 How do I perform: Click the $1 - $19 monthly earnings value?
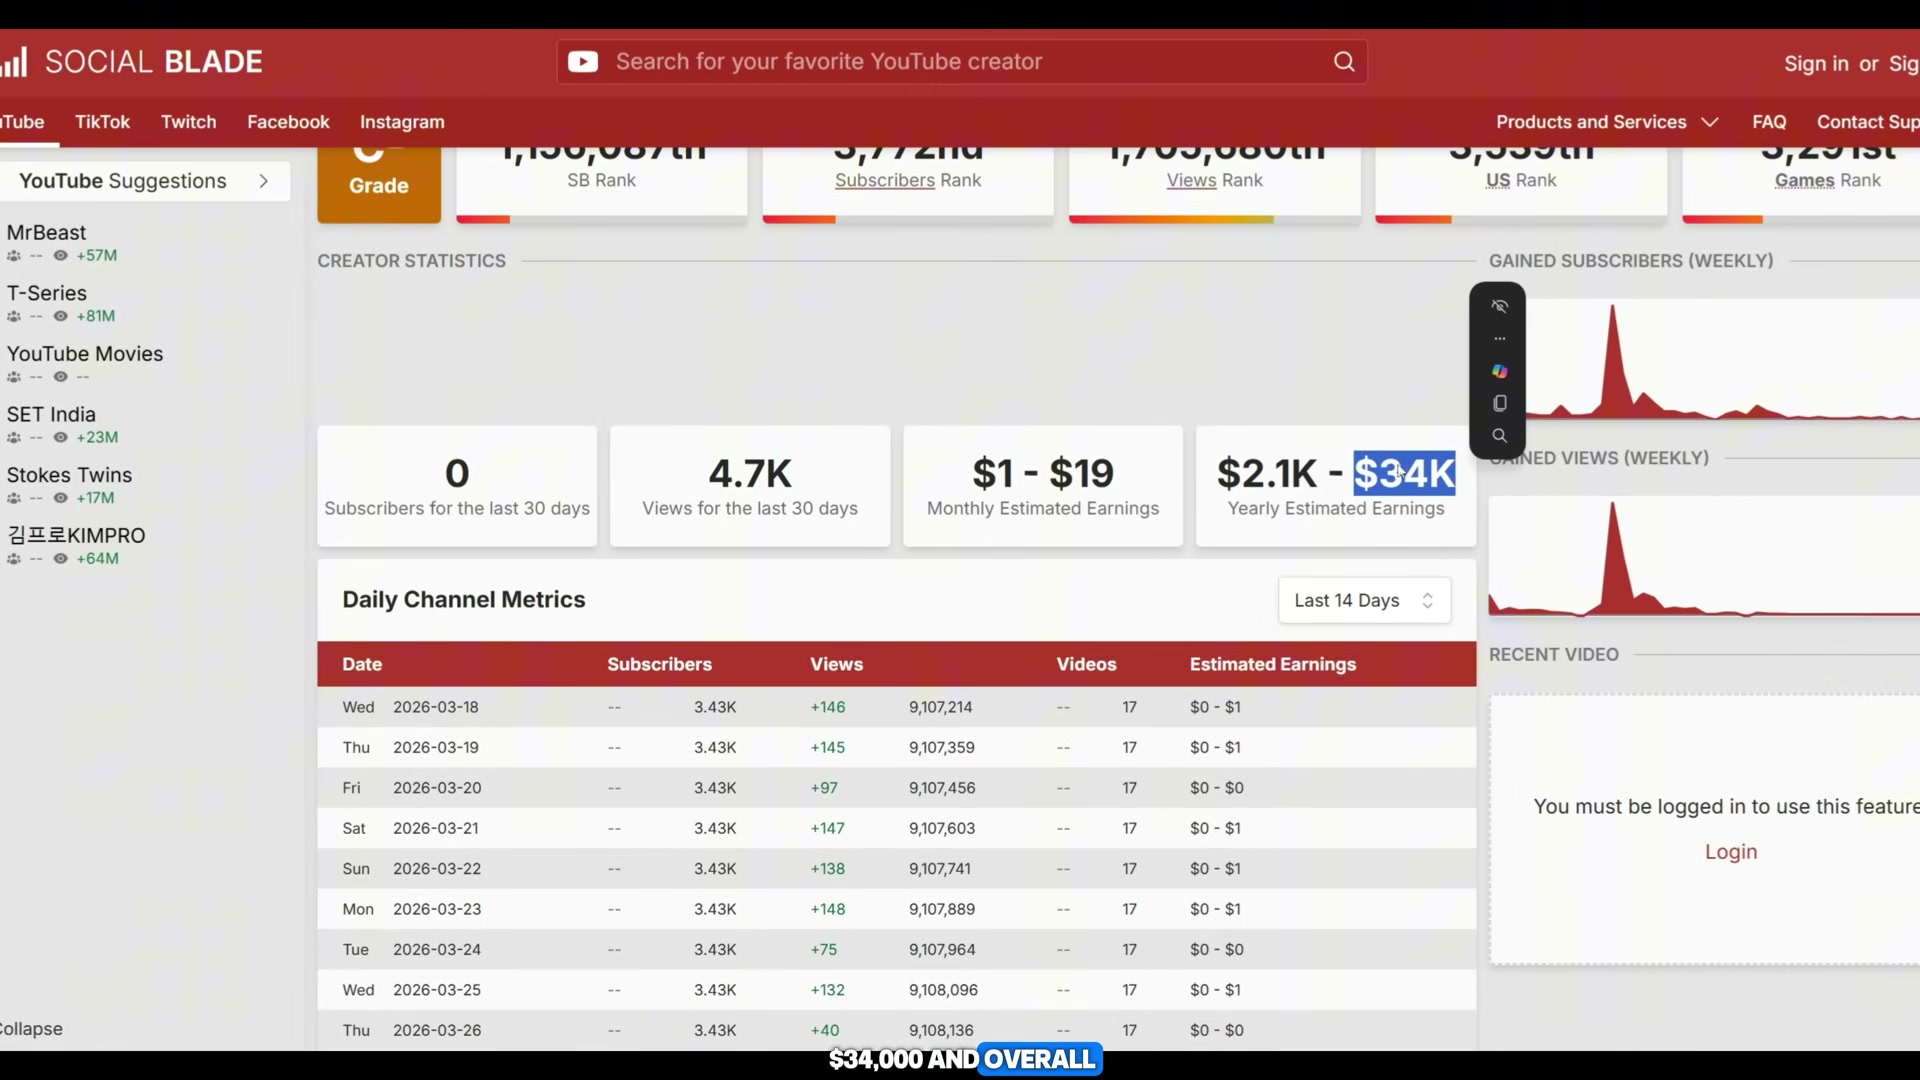[x=1042, y=473]
